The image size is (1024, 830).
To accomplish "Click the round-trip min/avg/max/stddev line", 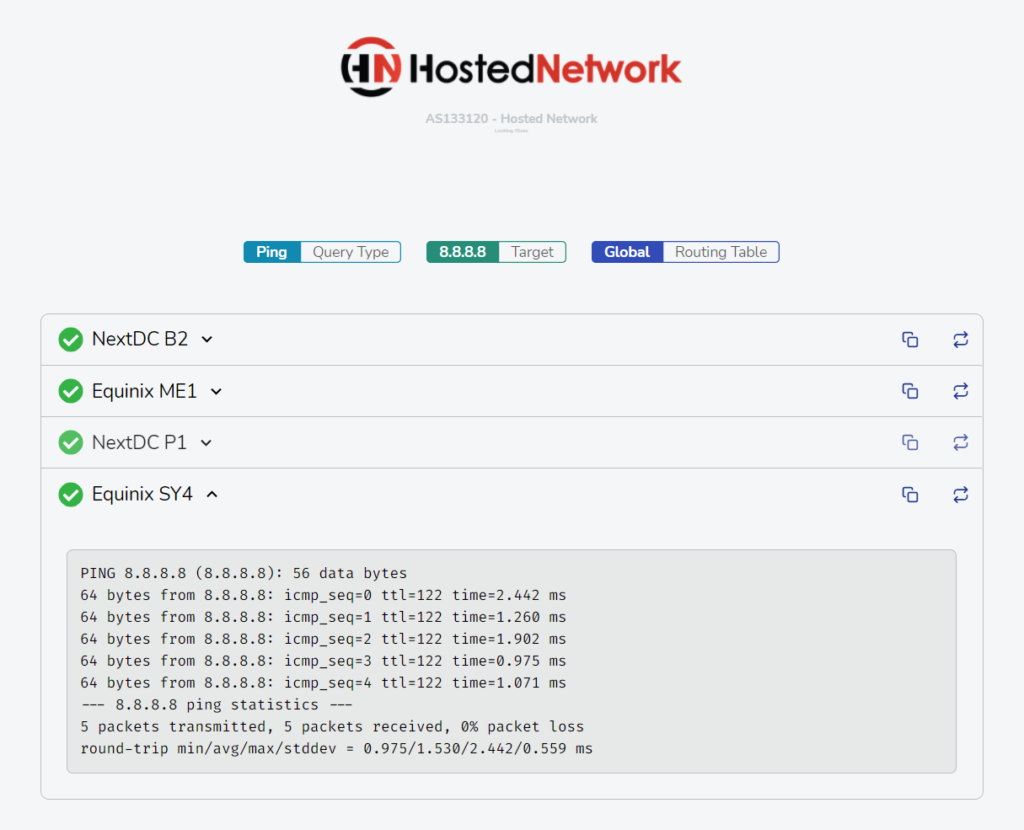I will coord(336,748).
